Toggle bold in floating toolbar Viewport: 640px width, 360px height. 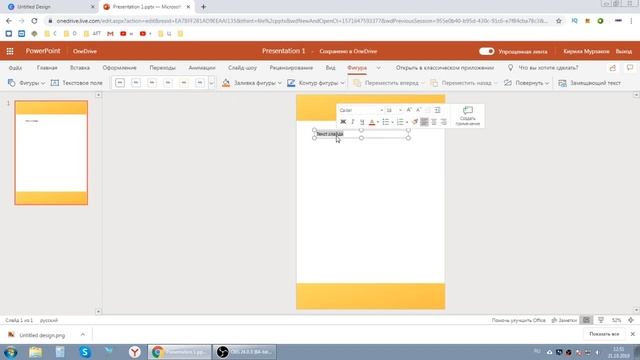pos(343,122)
